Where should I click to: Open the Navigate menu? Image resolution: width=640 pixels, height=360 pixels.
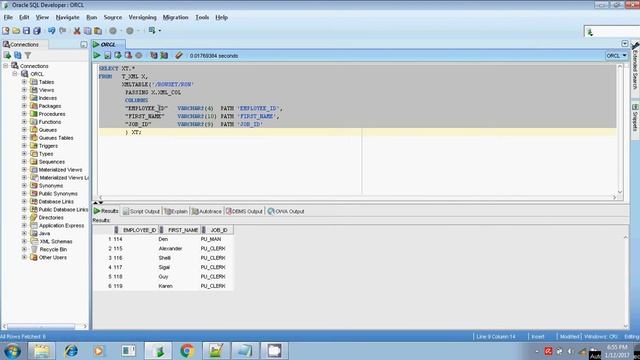[67, 18]
